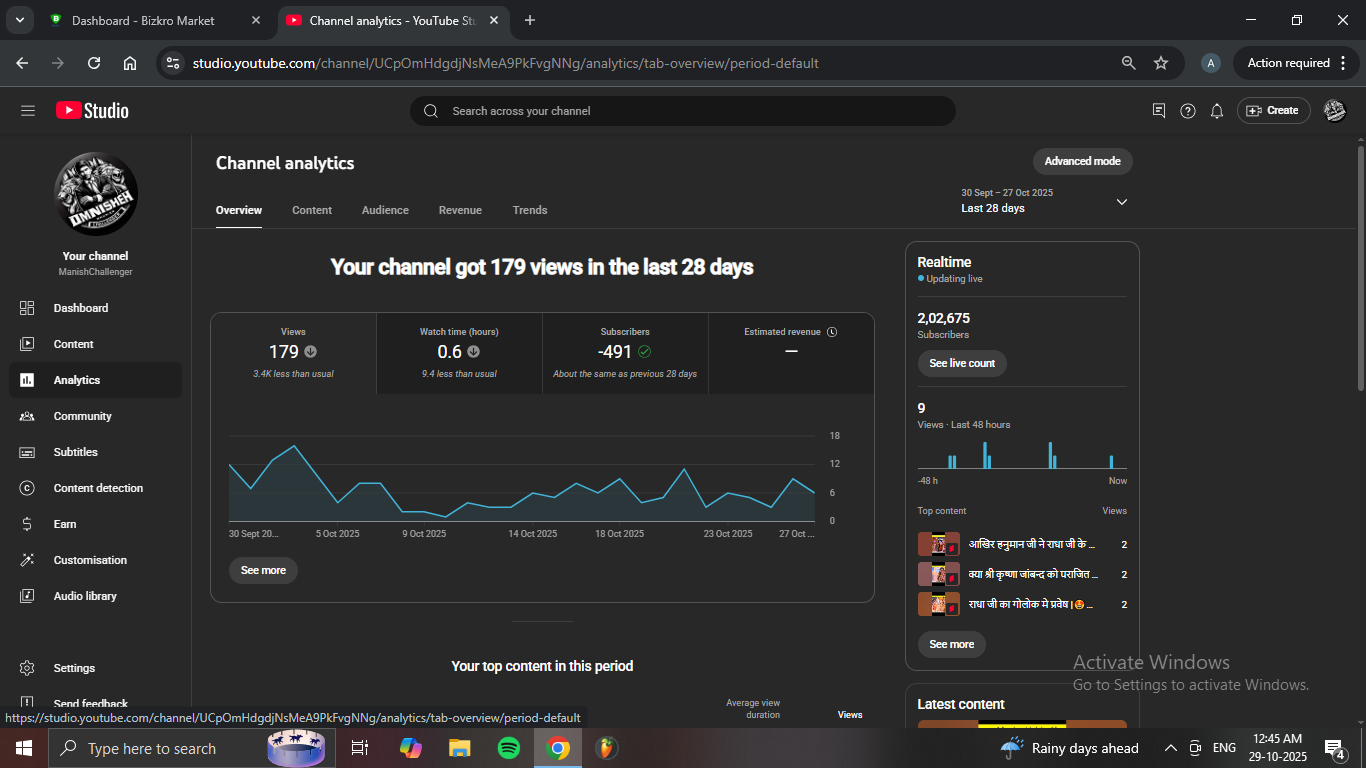This screenshot has height=768, width=1366.
Task: Go to Earn in the sidebar
Action: (x=65, y=524)
